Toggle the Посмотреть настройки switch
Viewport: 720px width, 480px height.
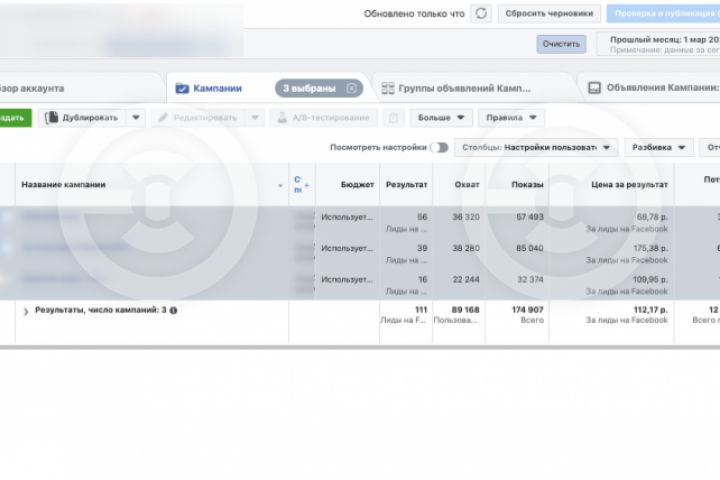pyautogui.click(x=439, y=147)
